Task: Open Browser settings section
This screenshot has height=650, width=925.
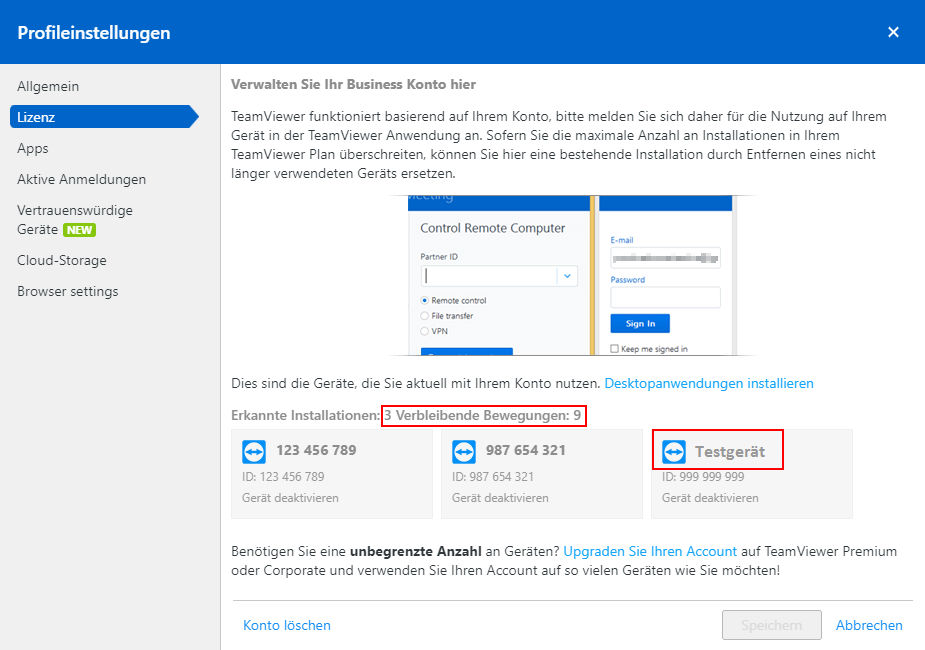Action: point(67,291)
